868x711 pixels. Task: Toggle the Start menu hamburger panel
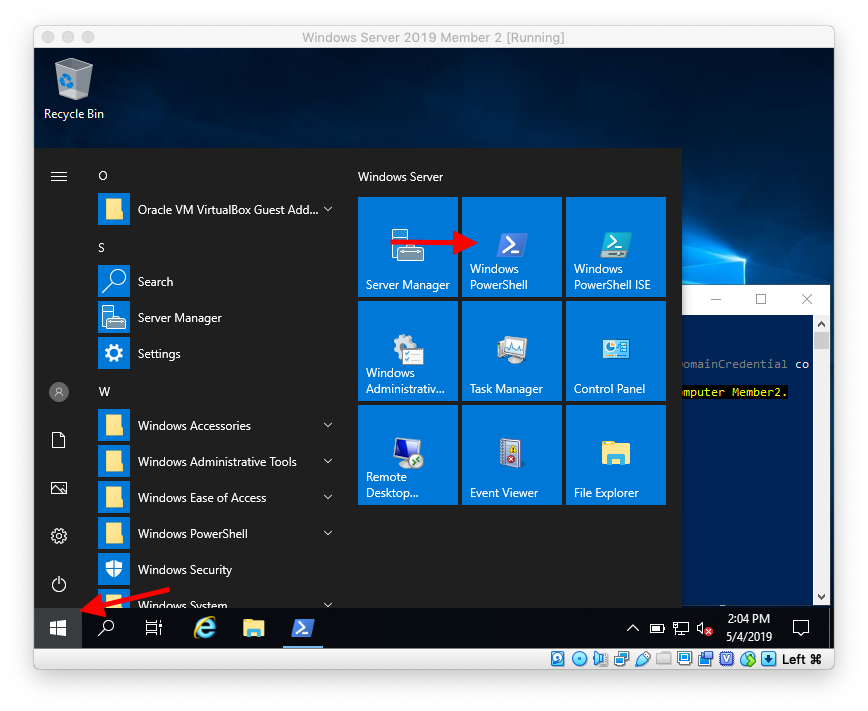[x=58, y=176]
